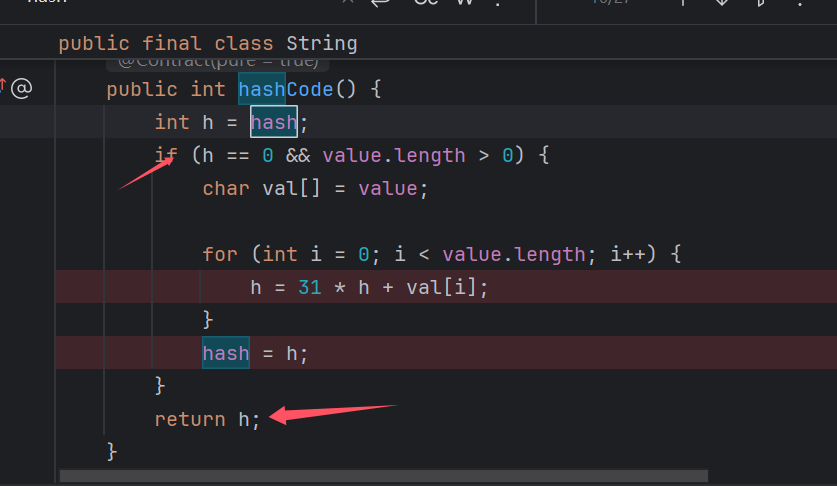Viewport: 837px width, 486px height.
Task: Click 'val[i]' in the hash computation line
Action: coord(441,287)
